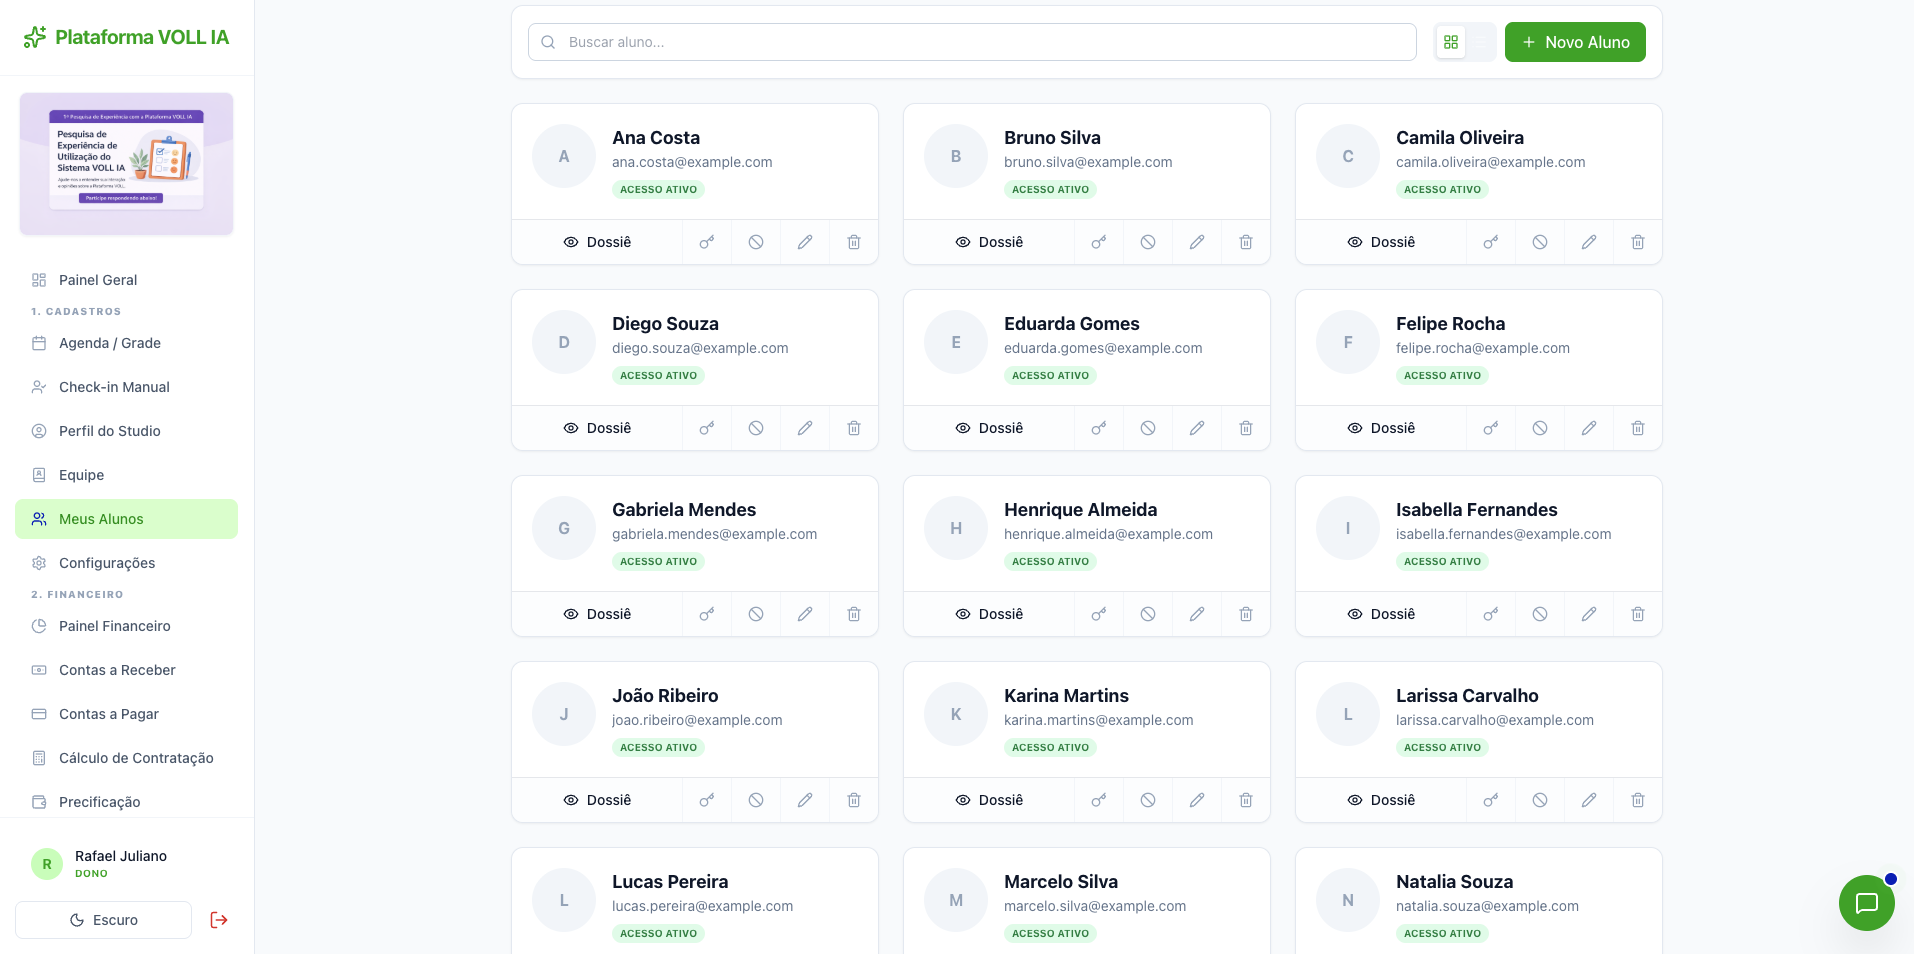Focus the Buscar aluno search field
Image resolution: width=1914 pixels, height=954 pixels.
pyautogui.click(x=972, y=42)
